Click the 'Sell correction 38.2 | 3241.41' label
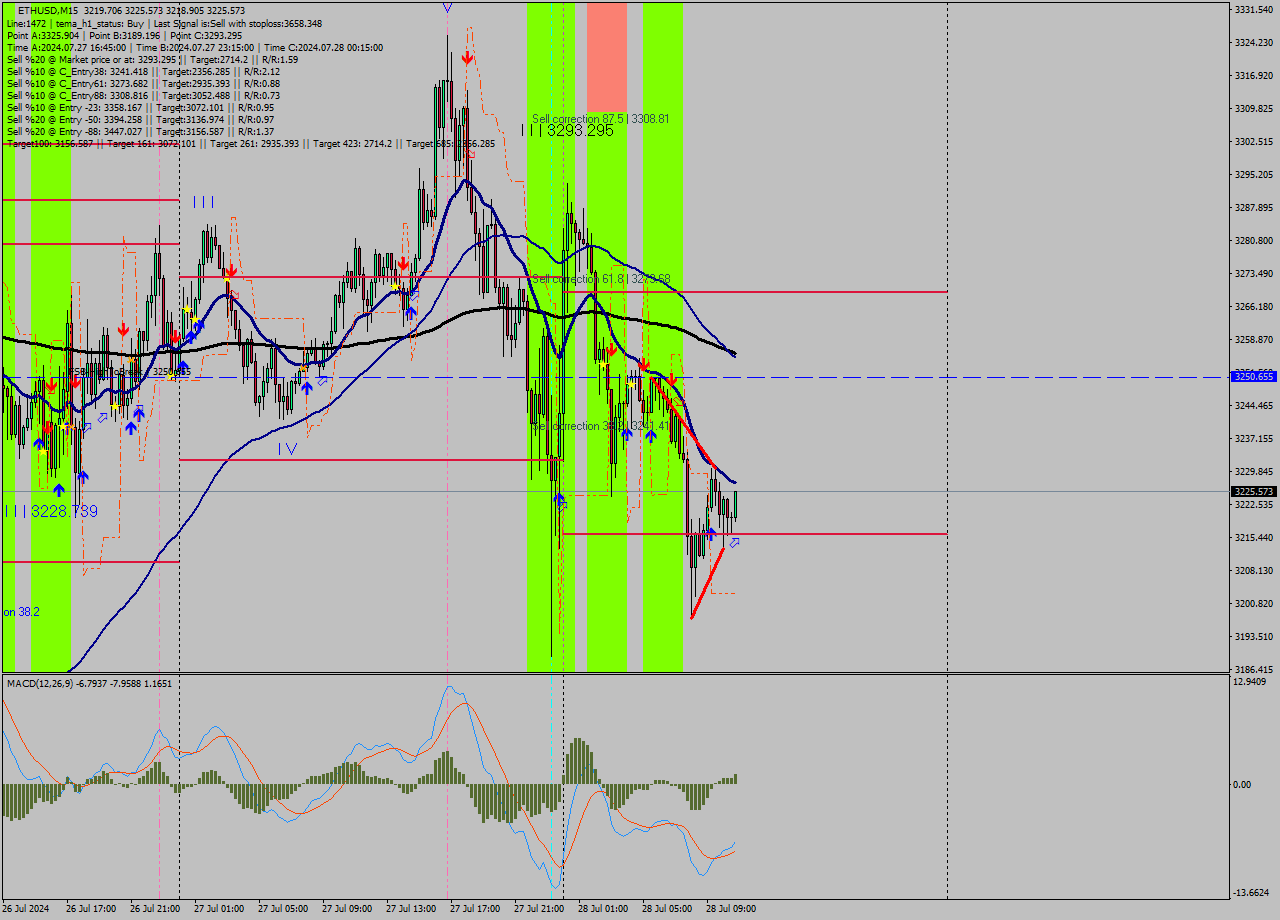The height and width of the screenshot is (920, 1280). (600, 426)
